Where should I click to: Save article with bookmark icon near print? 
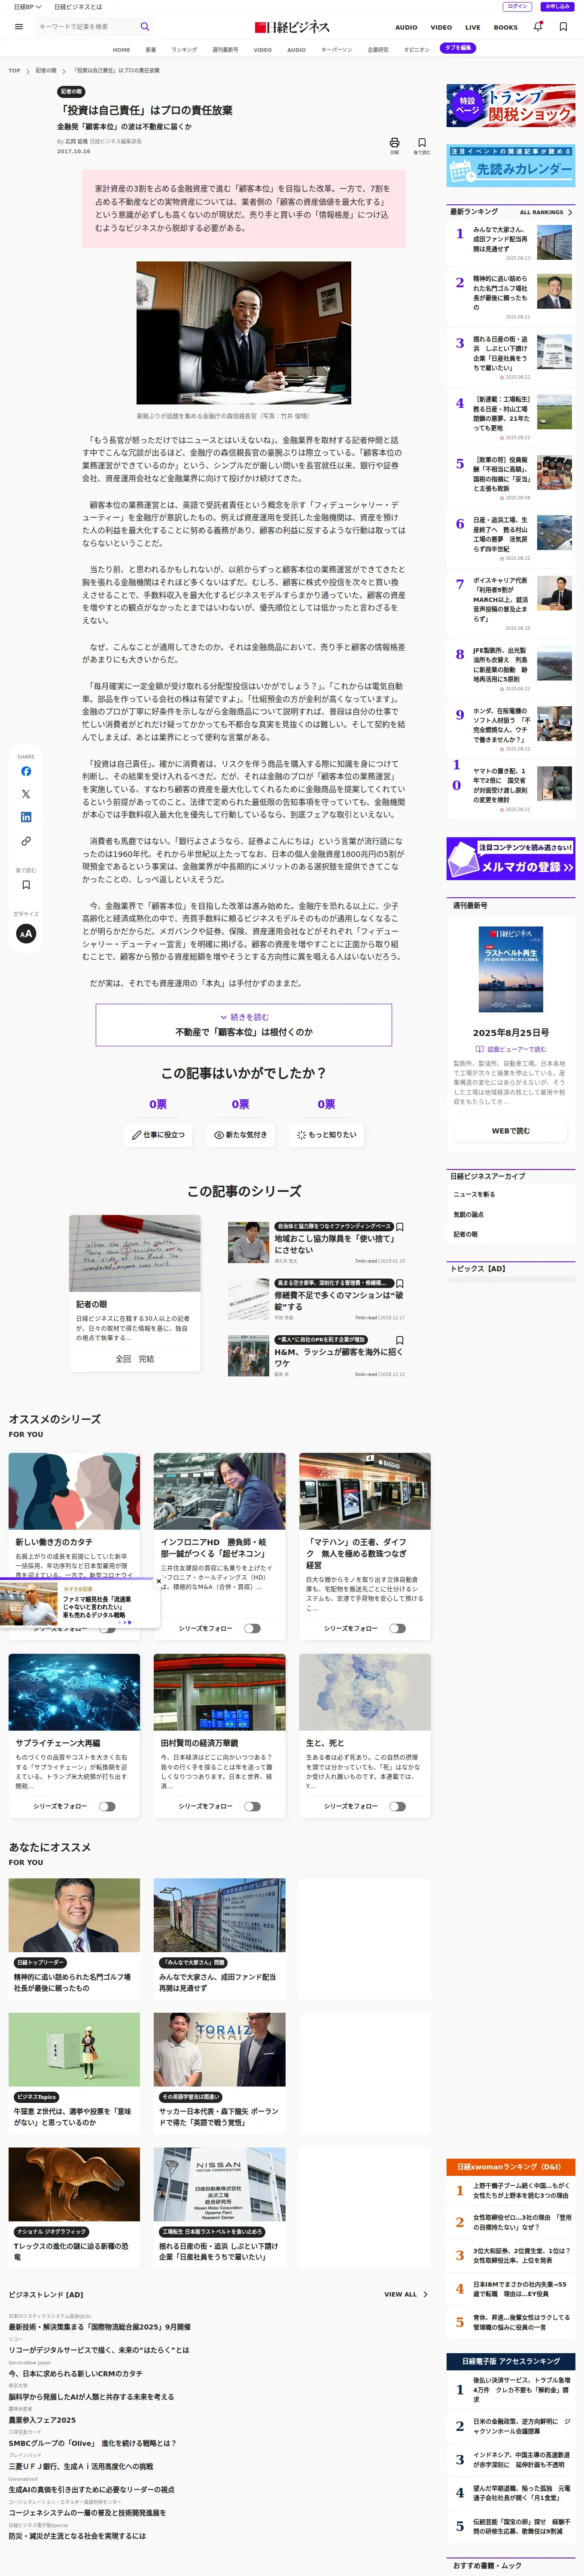tap(422, 143)
